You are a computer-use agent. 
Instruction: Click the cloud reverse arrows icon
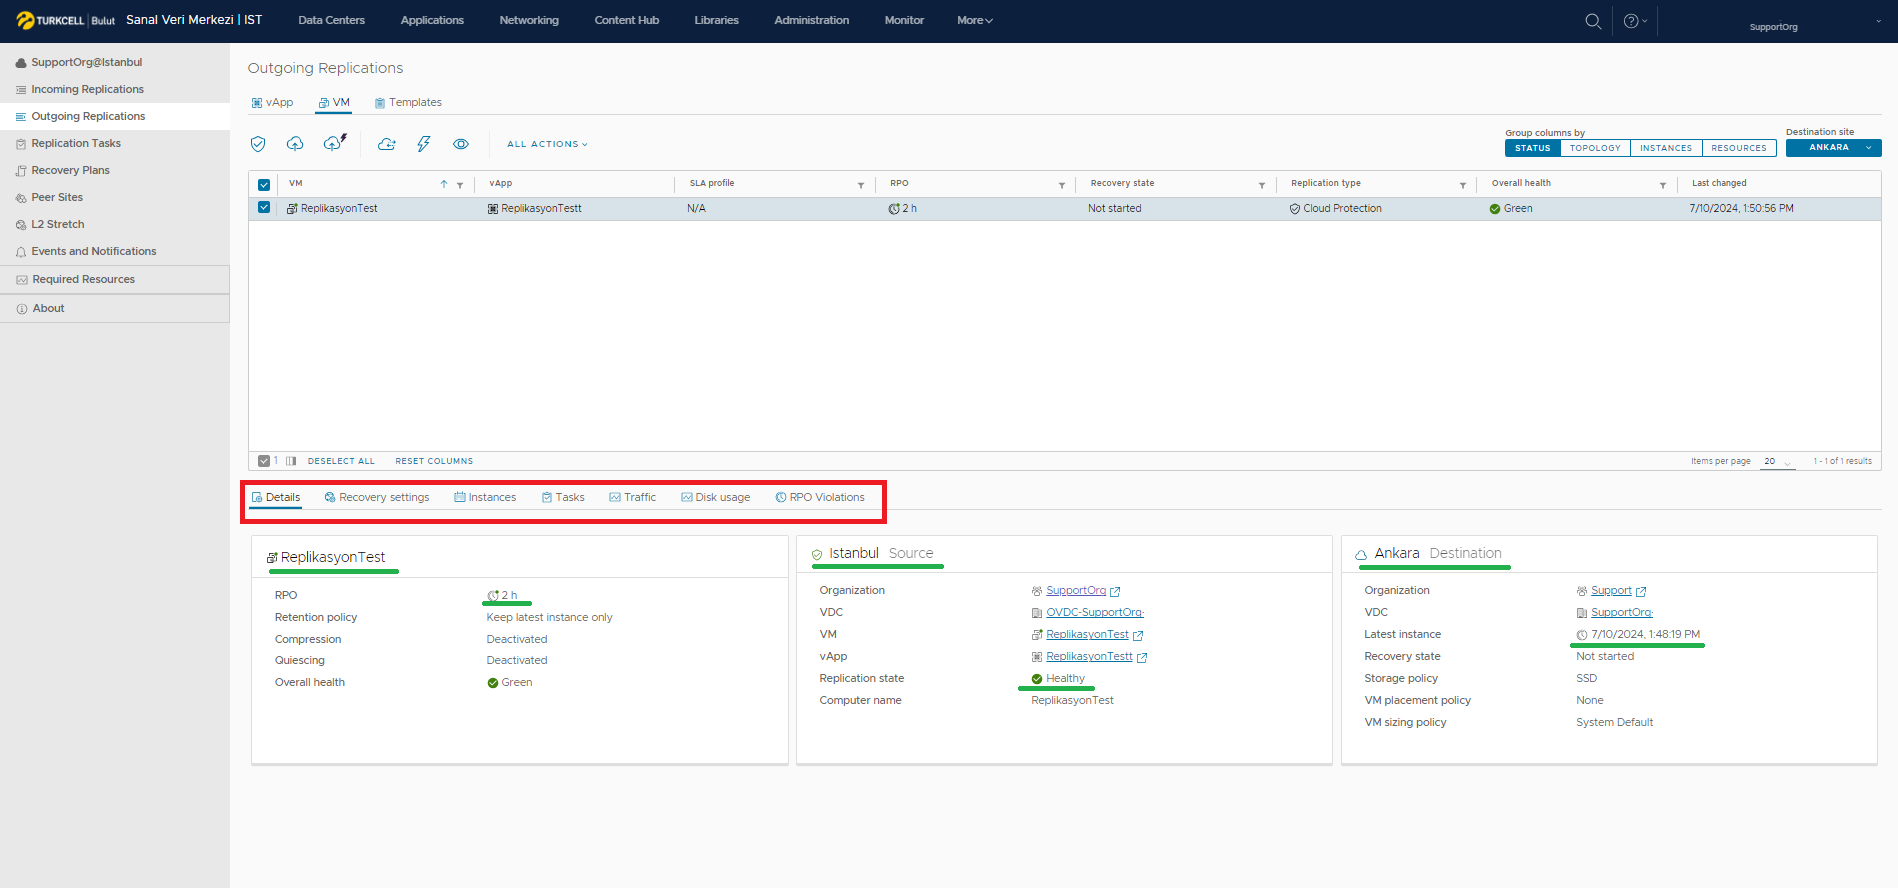(x=386, y=144)
